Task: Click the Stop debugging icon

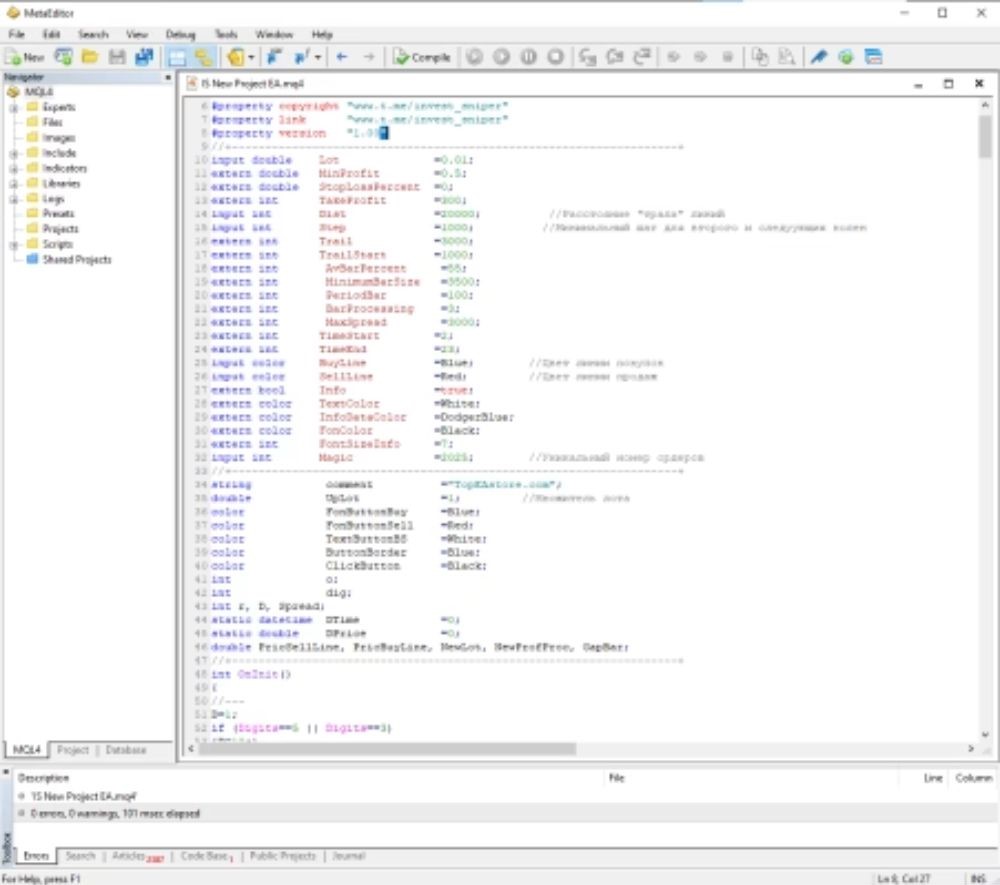Action: click(x=555, y=58)
